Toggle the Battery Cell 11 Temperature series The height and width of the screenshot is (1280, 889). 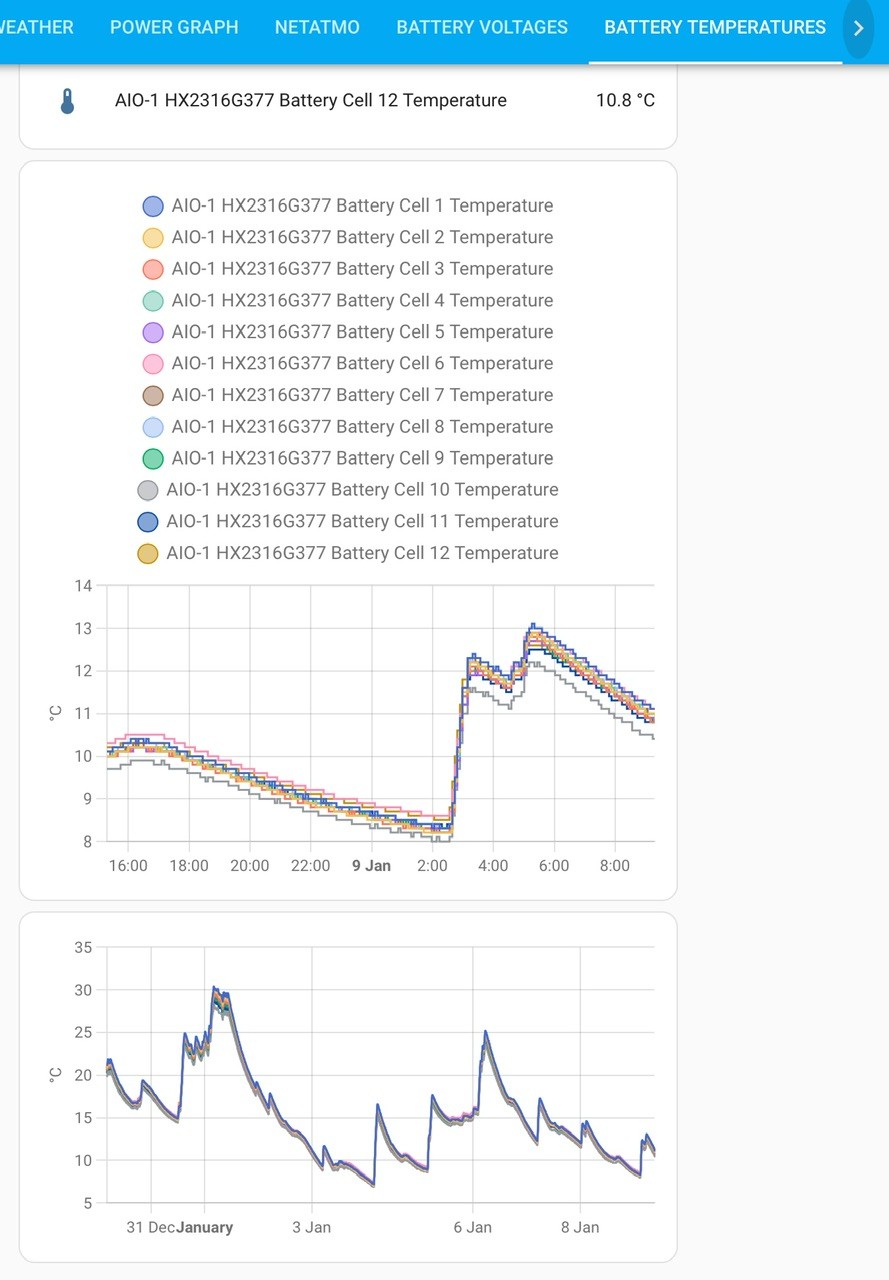[348, 521]
